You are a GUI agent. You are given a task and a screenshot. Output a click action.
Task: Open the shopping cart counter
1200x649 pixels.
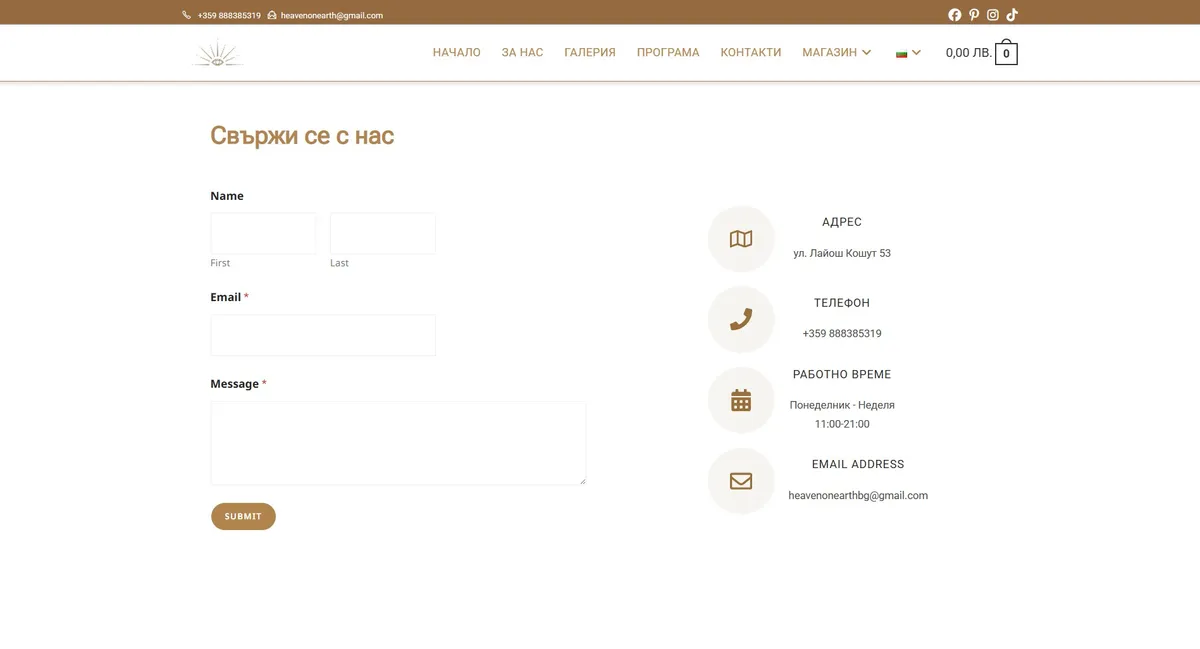tap(1006, 53)
